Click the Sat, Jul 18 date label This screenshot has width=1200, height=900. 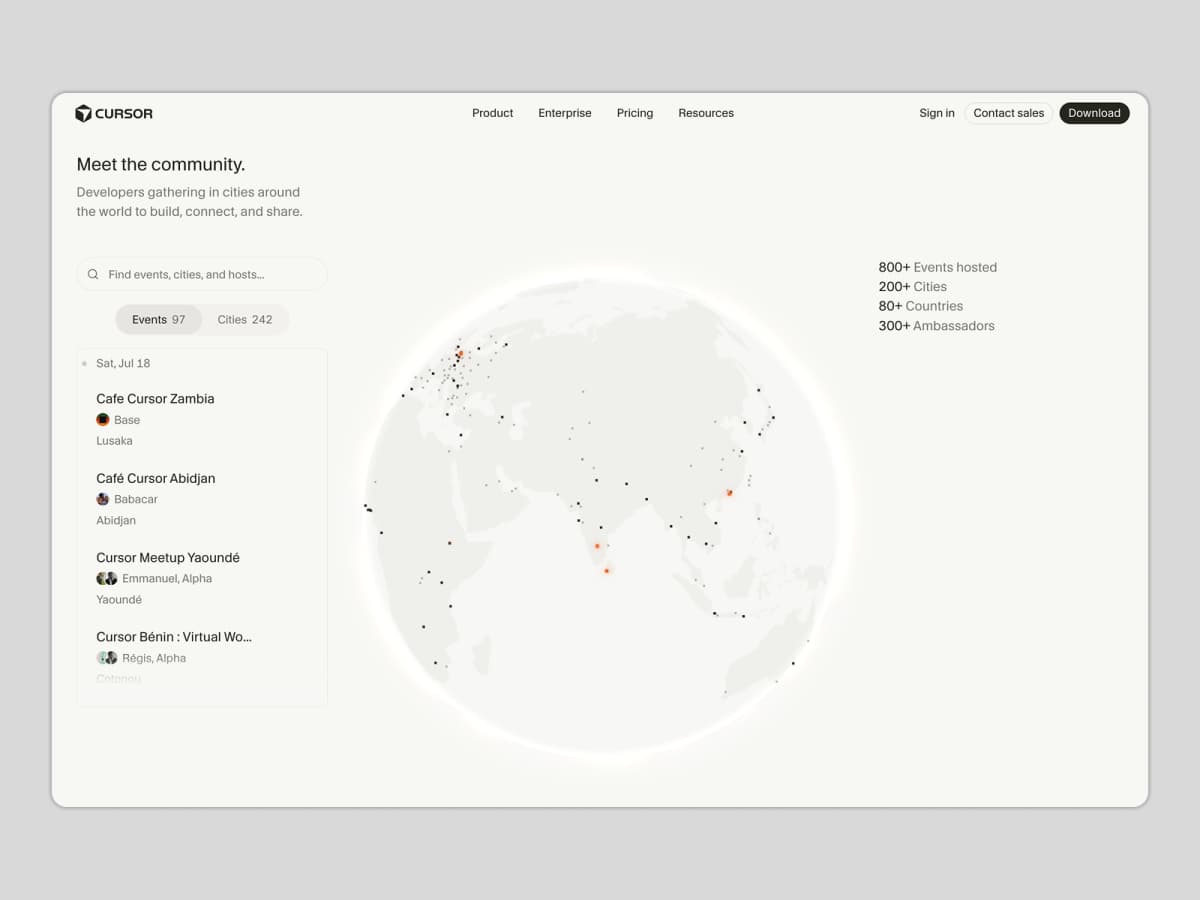tap(123, 363)
